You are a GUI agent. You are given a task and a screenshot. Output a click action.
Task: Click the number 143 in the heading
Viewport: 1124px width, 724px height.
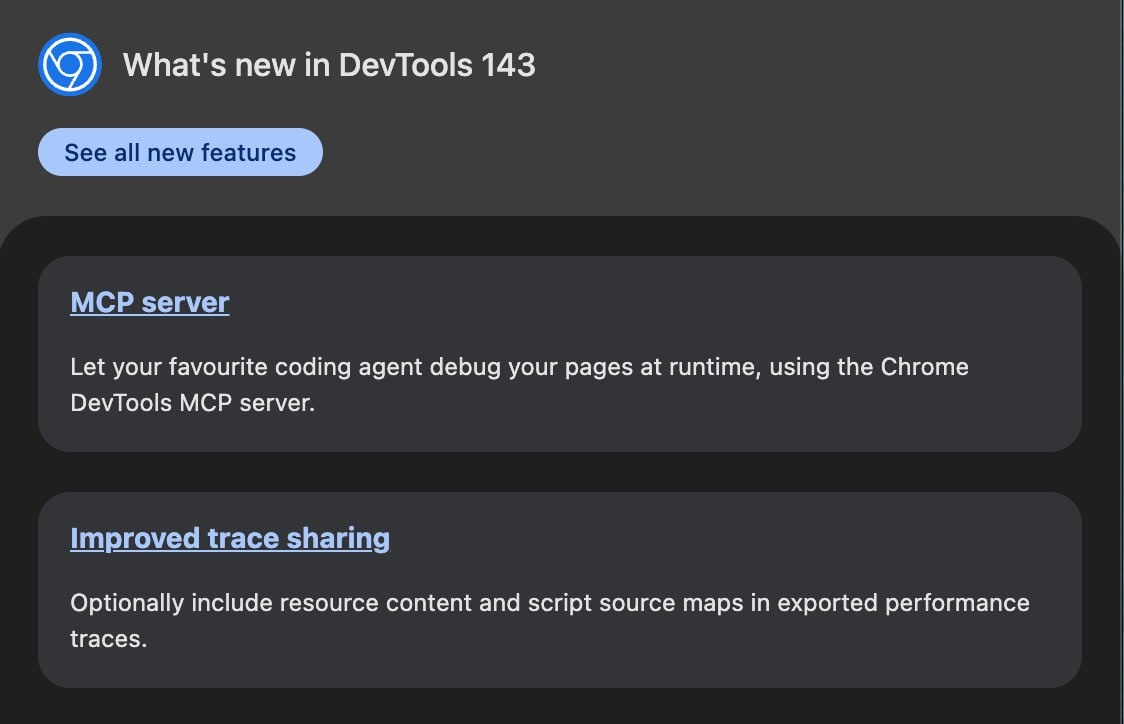[x=508, y=66]
